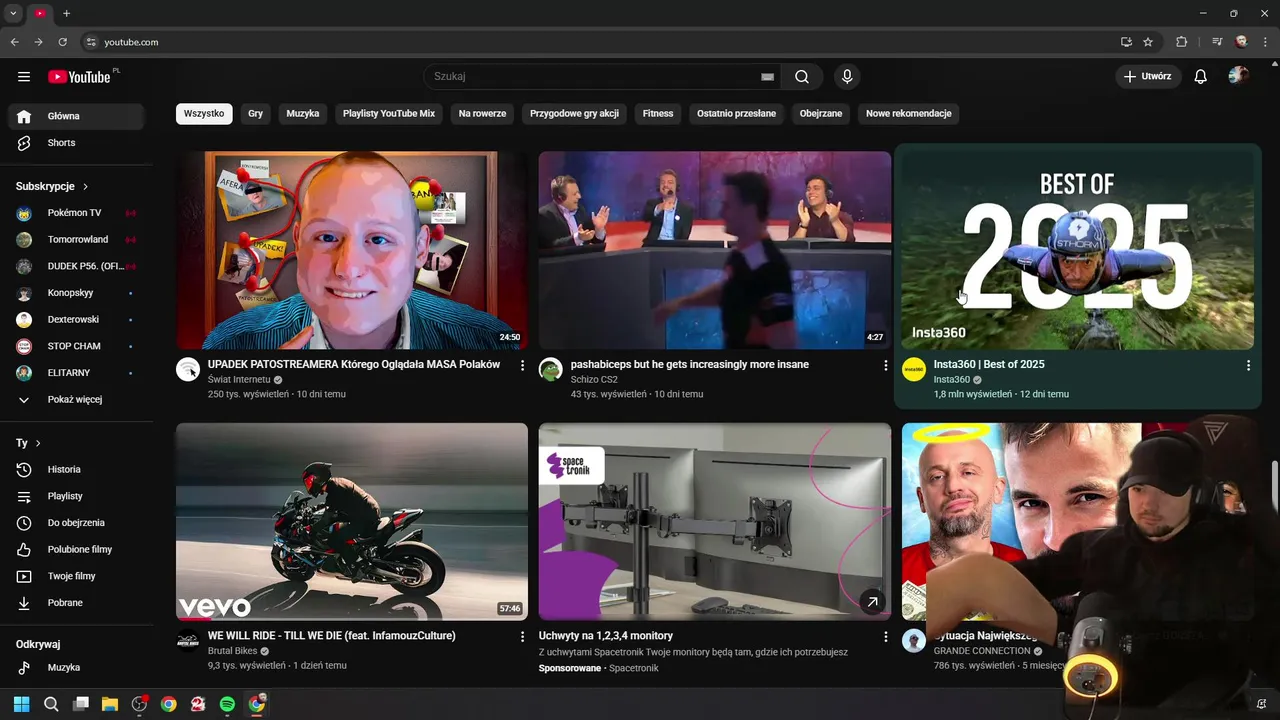The height and width of the screenshot is (720, 1280).
Task: Open STOP CHAM subscription channel
Action: point(76,346)
